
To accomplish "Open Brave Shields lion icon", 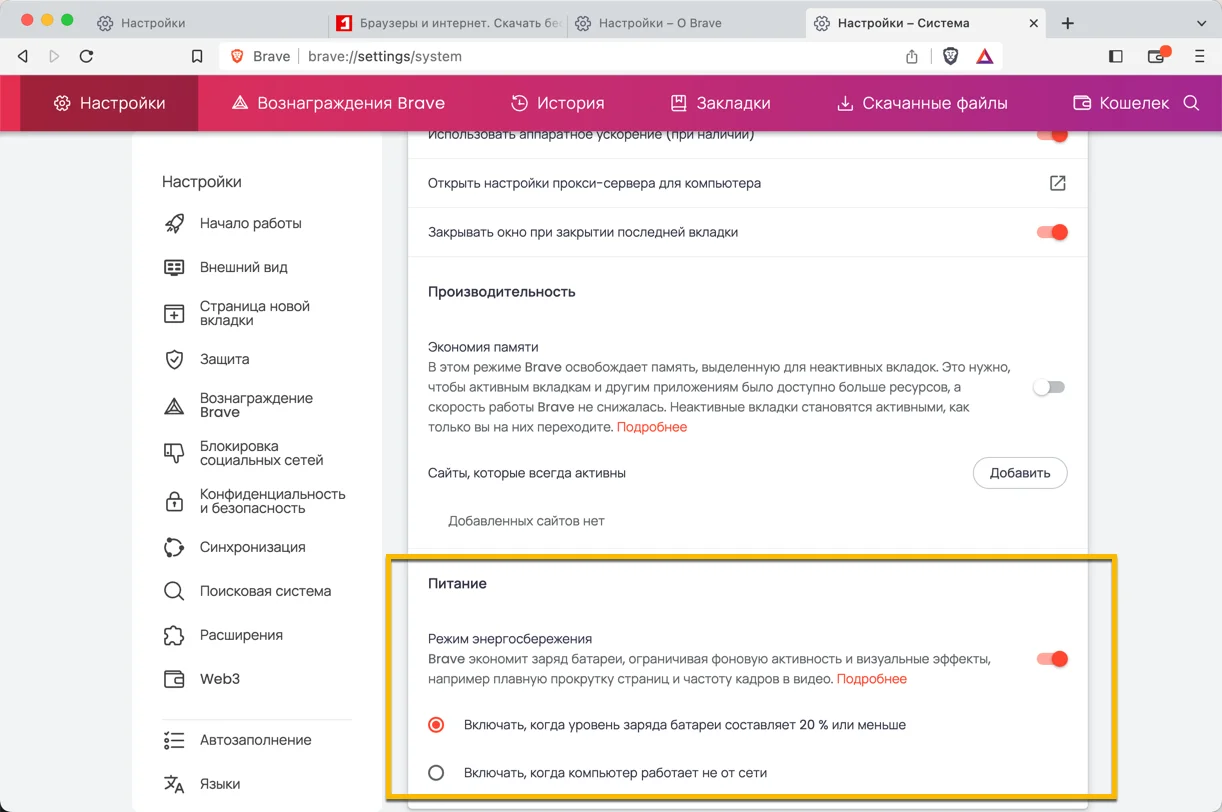I will [950, 57].
